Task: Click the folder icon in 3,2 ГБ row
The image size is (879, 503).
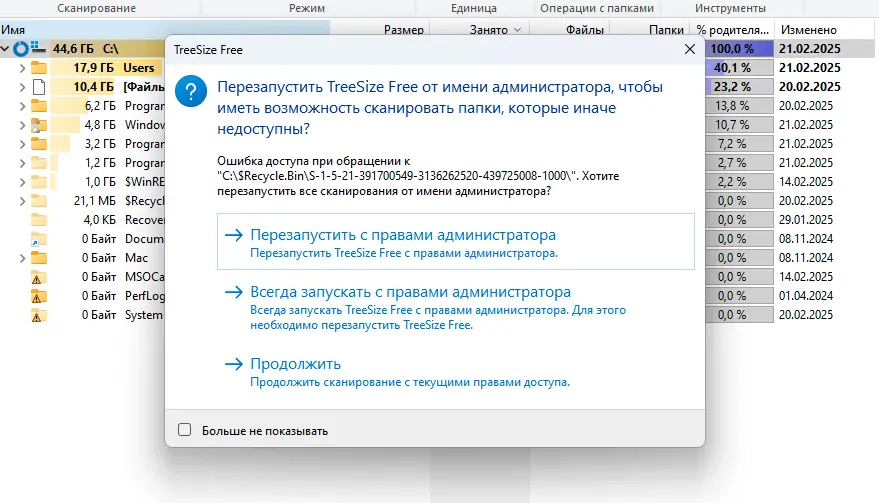Action: (x=39, y=144)
